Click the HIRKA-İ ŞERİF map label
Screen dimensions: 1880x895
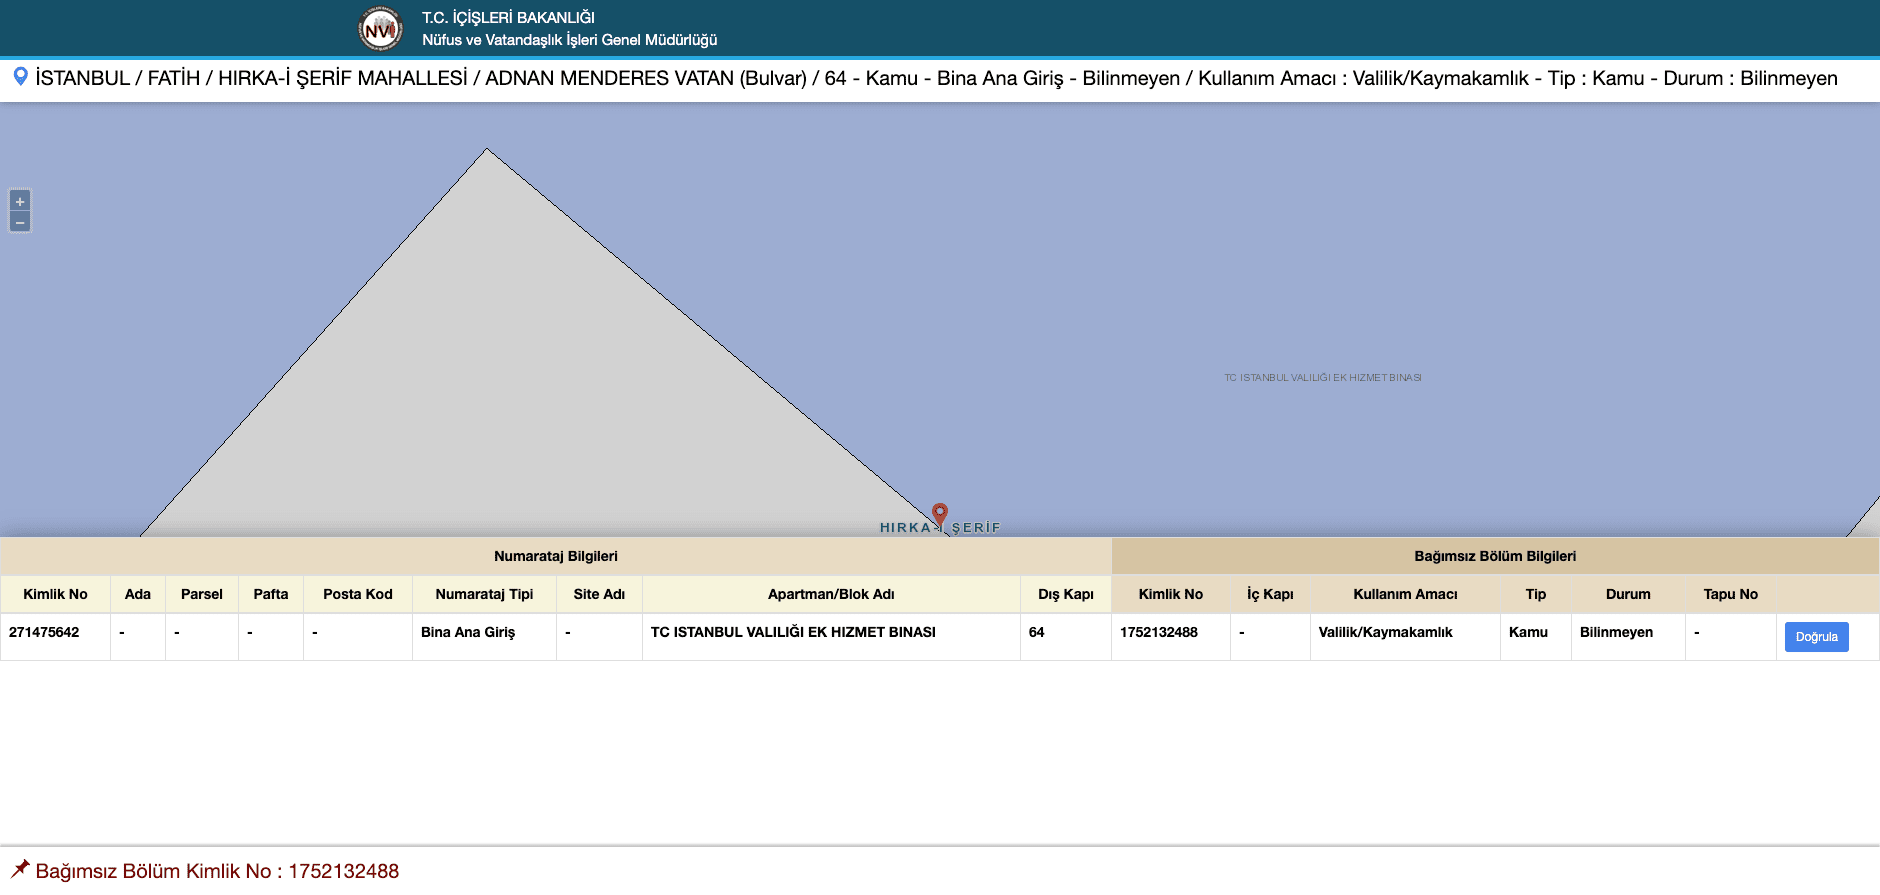pos(939,528)
